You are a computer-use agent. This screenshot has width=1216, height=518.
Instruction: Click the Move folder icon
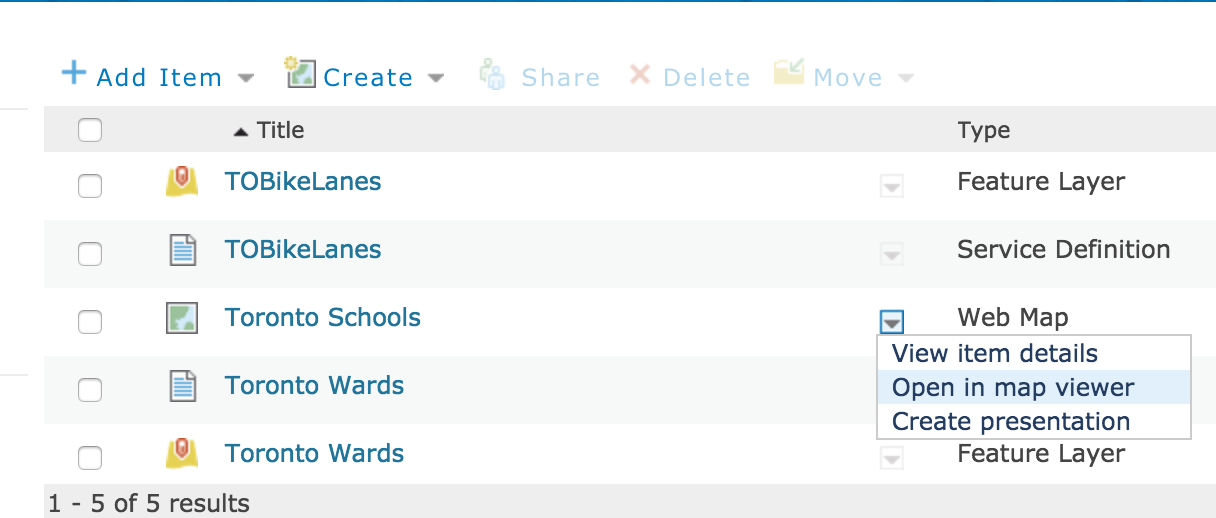[789, 72]
